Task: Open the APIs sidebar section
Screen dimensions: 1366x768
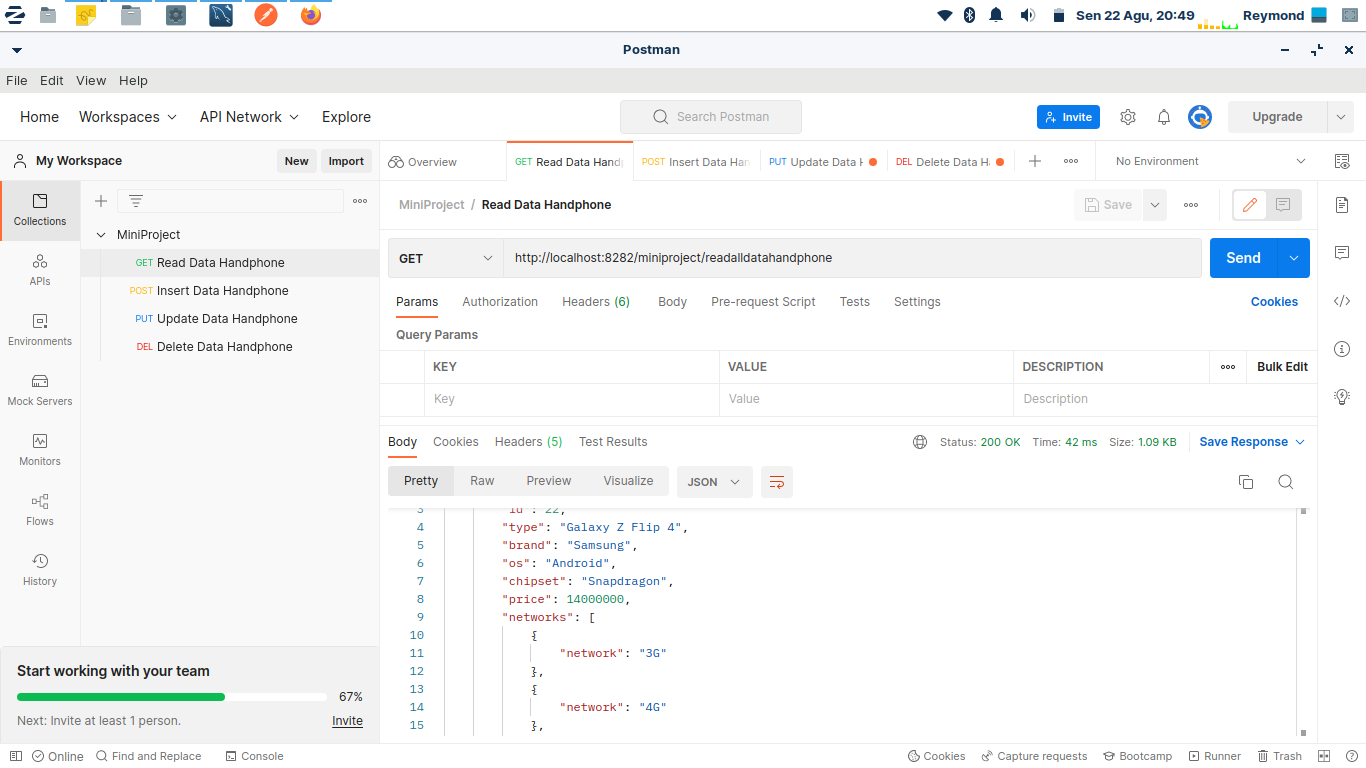Action: [39, 271]
